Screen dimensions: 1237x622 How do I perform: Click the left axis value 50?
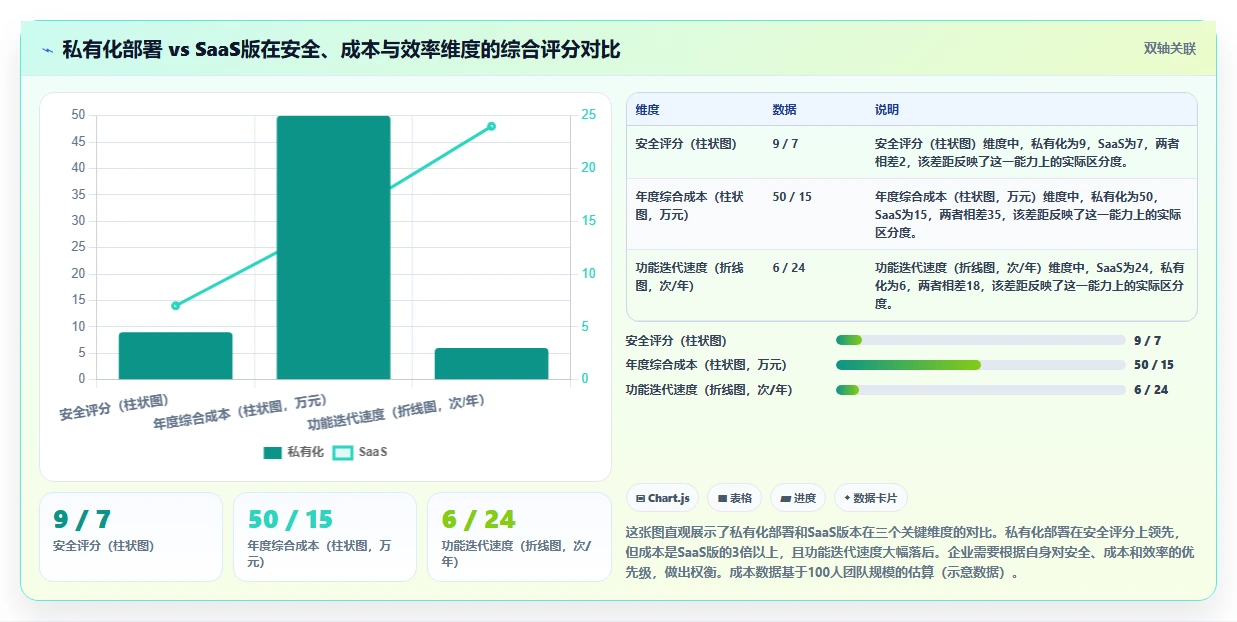79,115
